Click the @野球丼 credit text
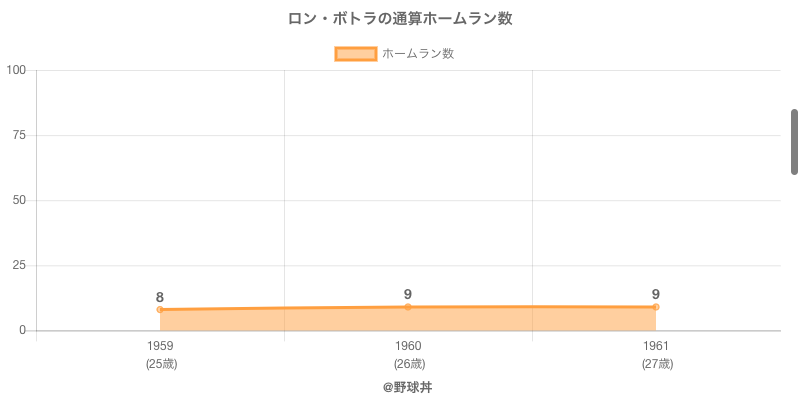Screen dimensions: 800x400 click(x=408, y=387)
